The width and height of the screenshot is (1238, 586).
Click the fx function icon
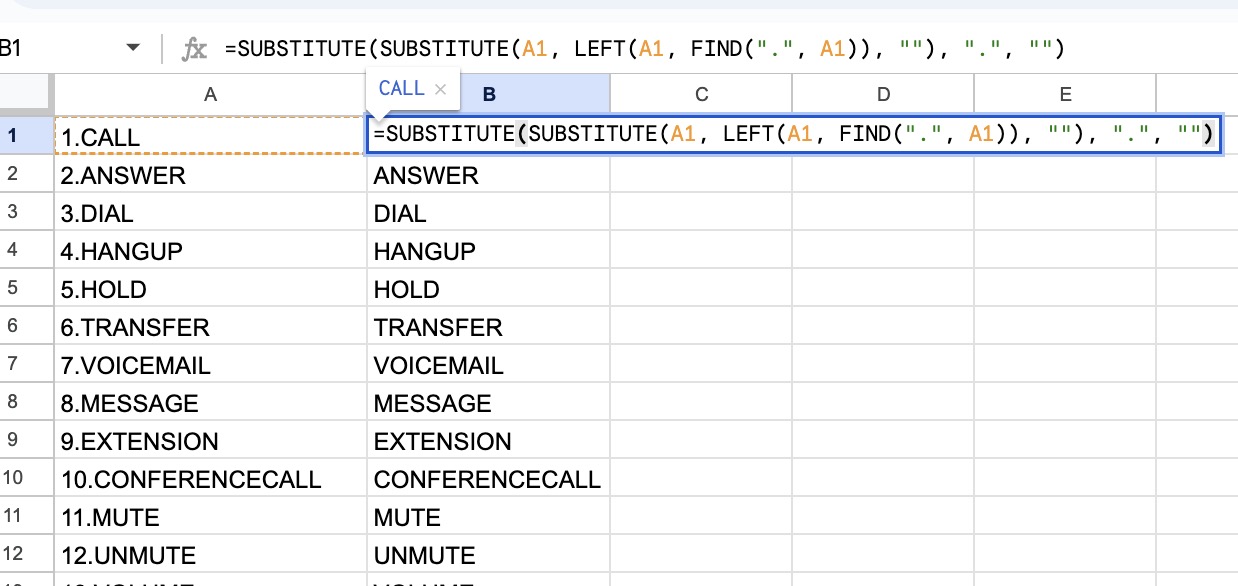(194, 49)
